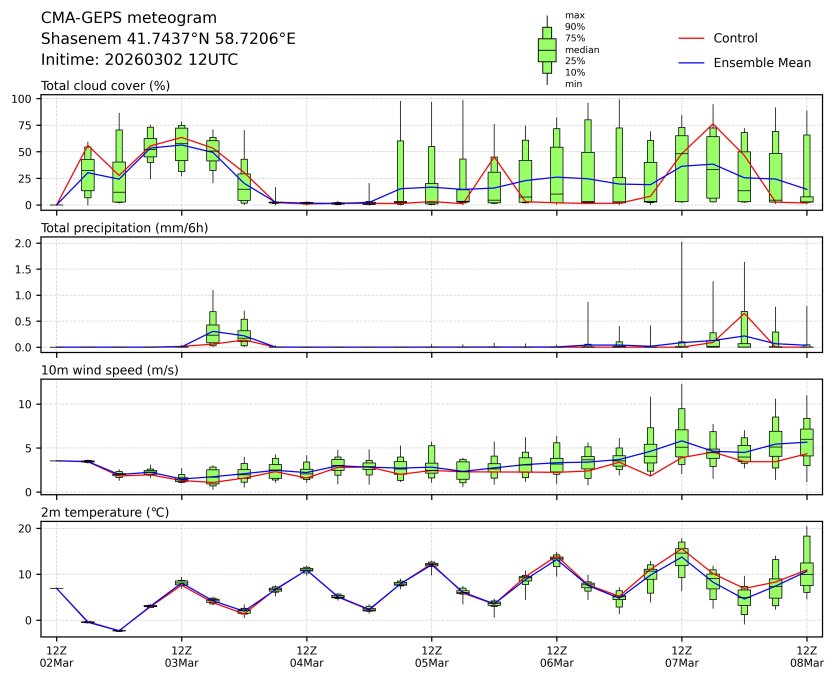
Task: Select the Control legend label
Action: [x=735, y=39]
